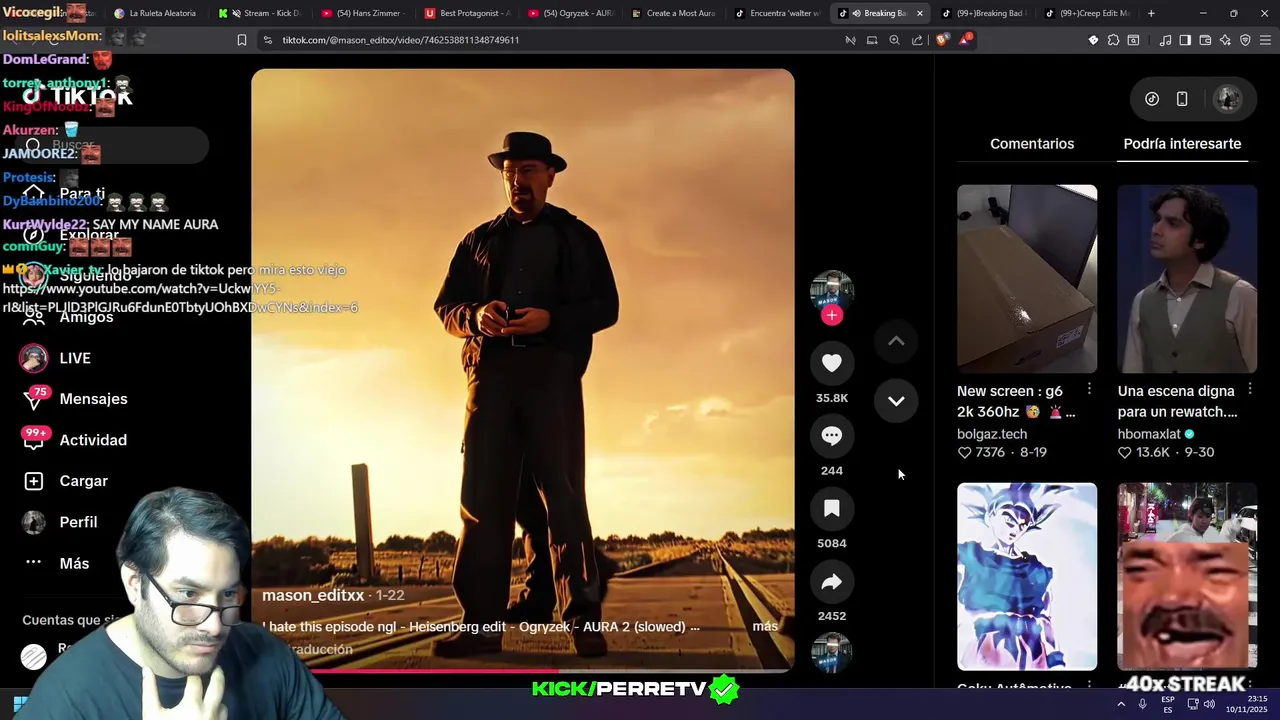Open options for Una escena digna video

1250,389
